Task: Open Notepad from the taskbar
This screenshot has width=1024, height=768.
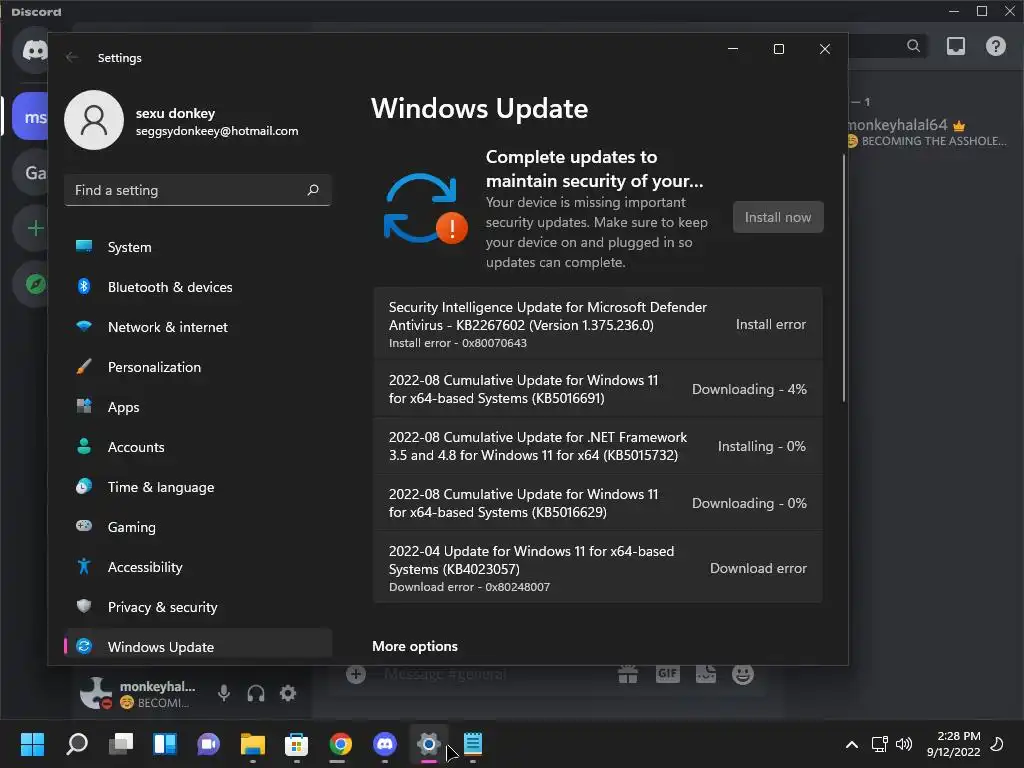Action: (x=473, y=744)
